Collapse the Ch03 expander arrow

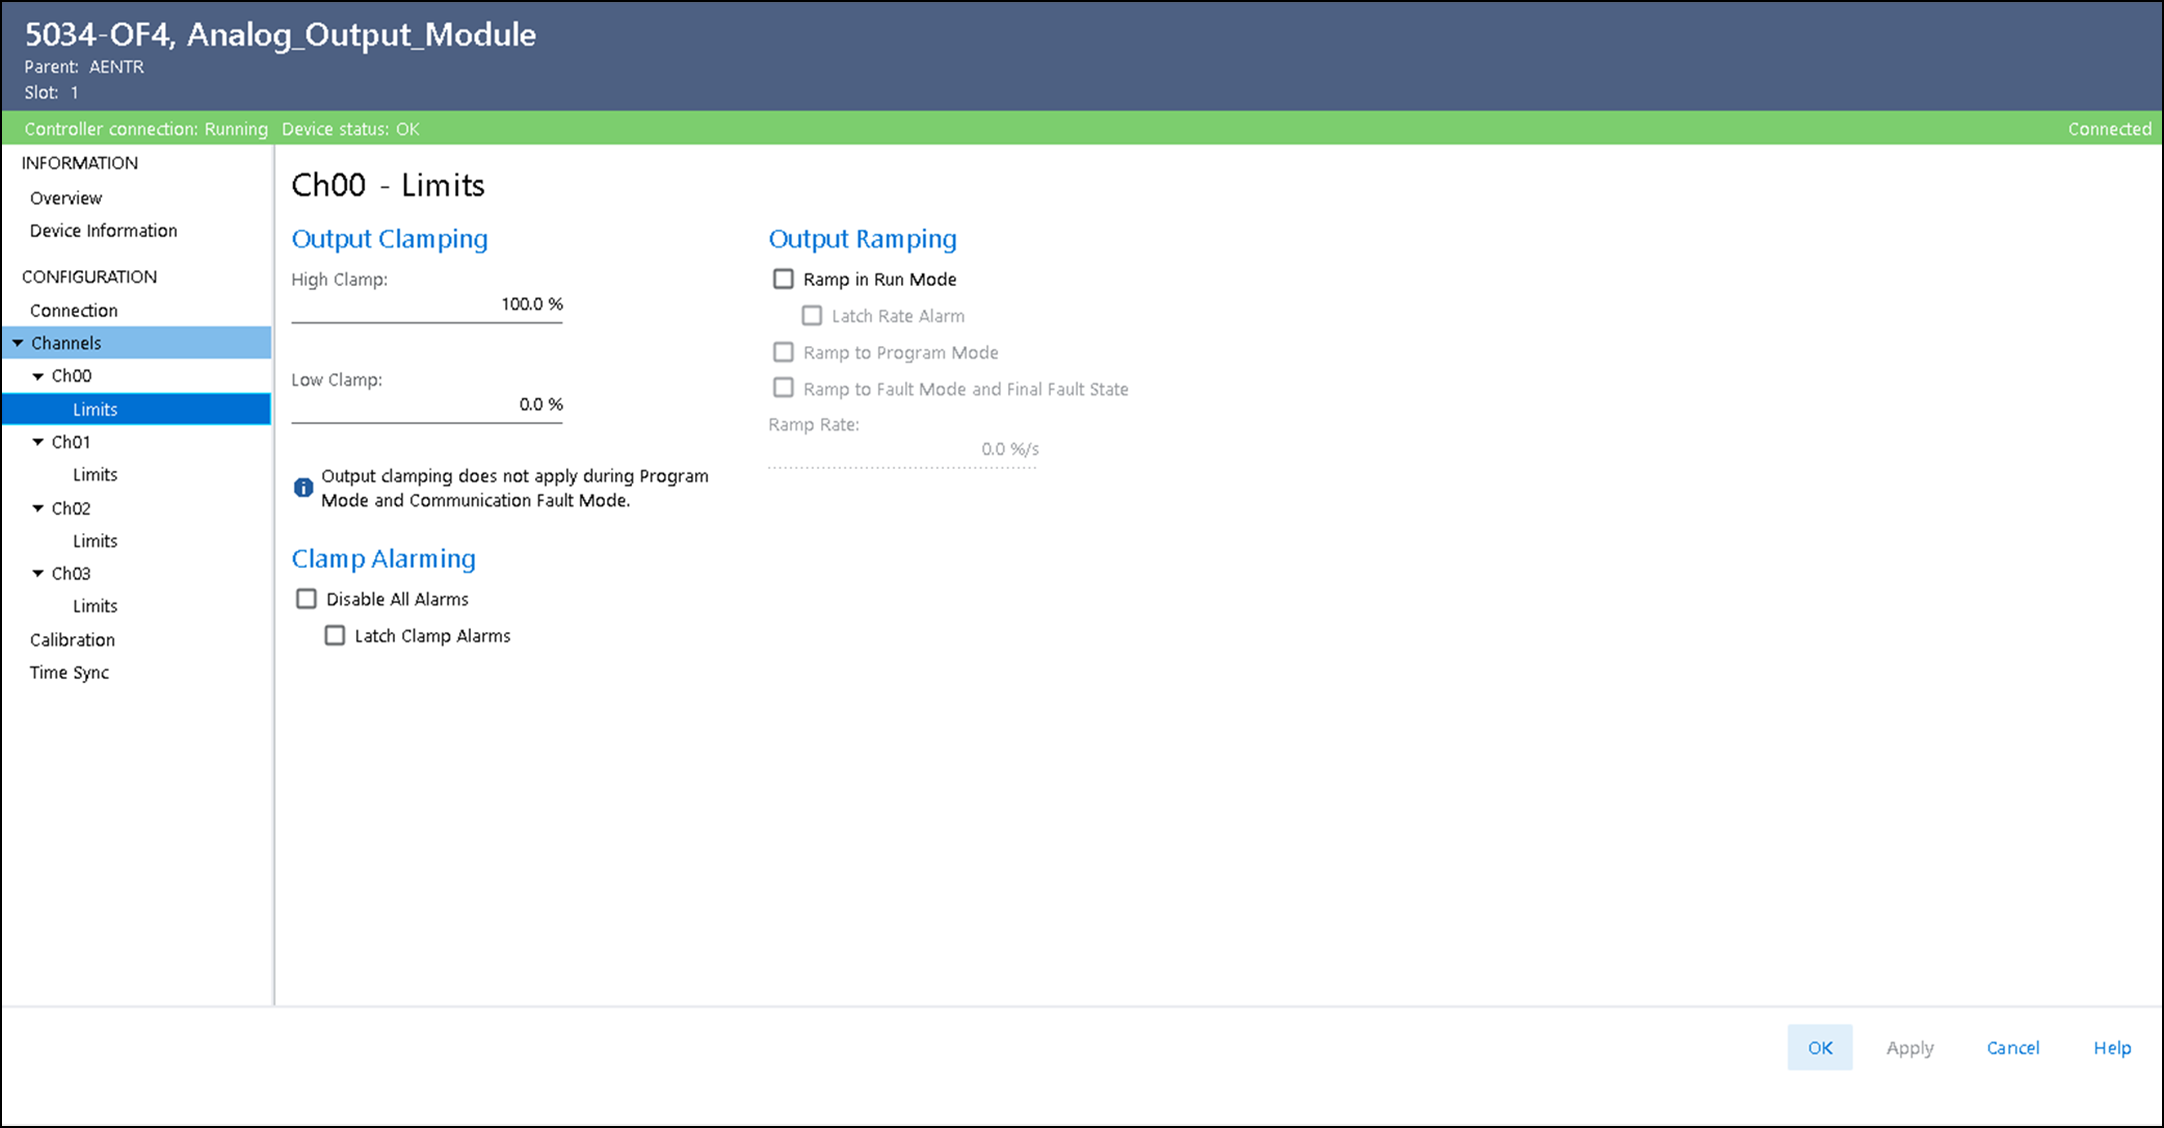38,573
